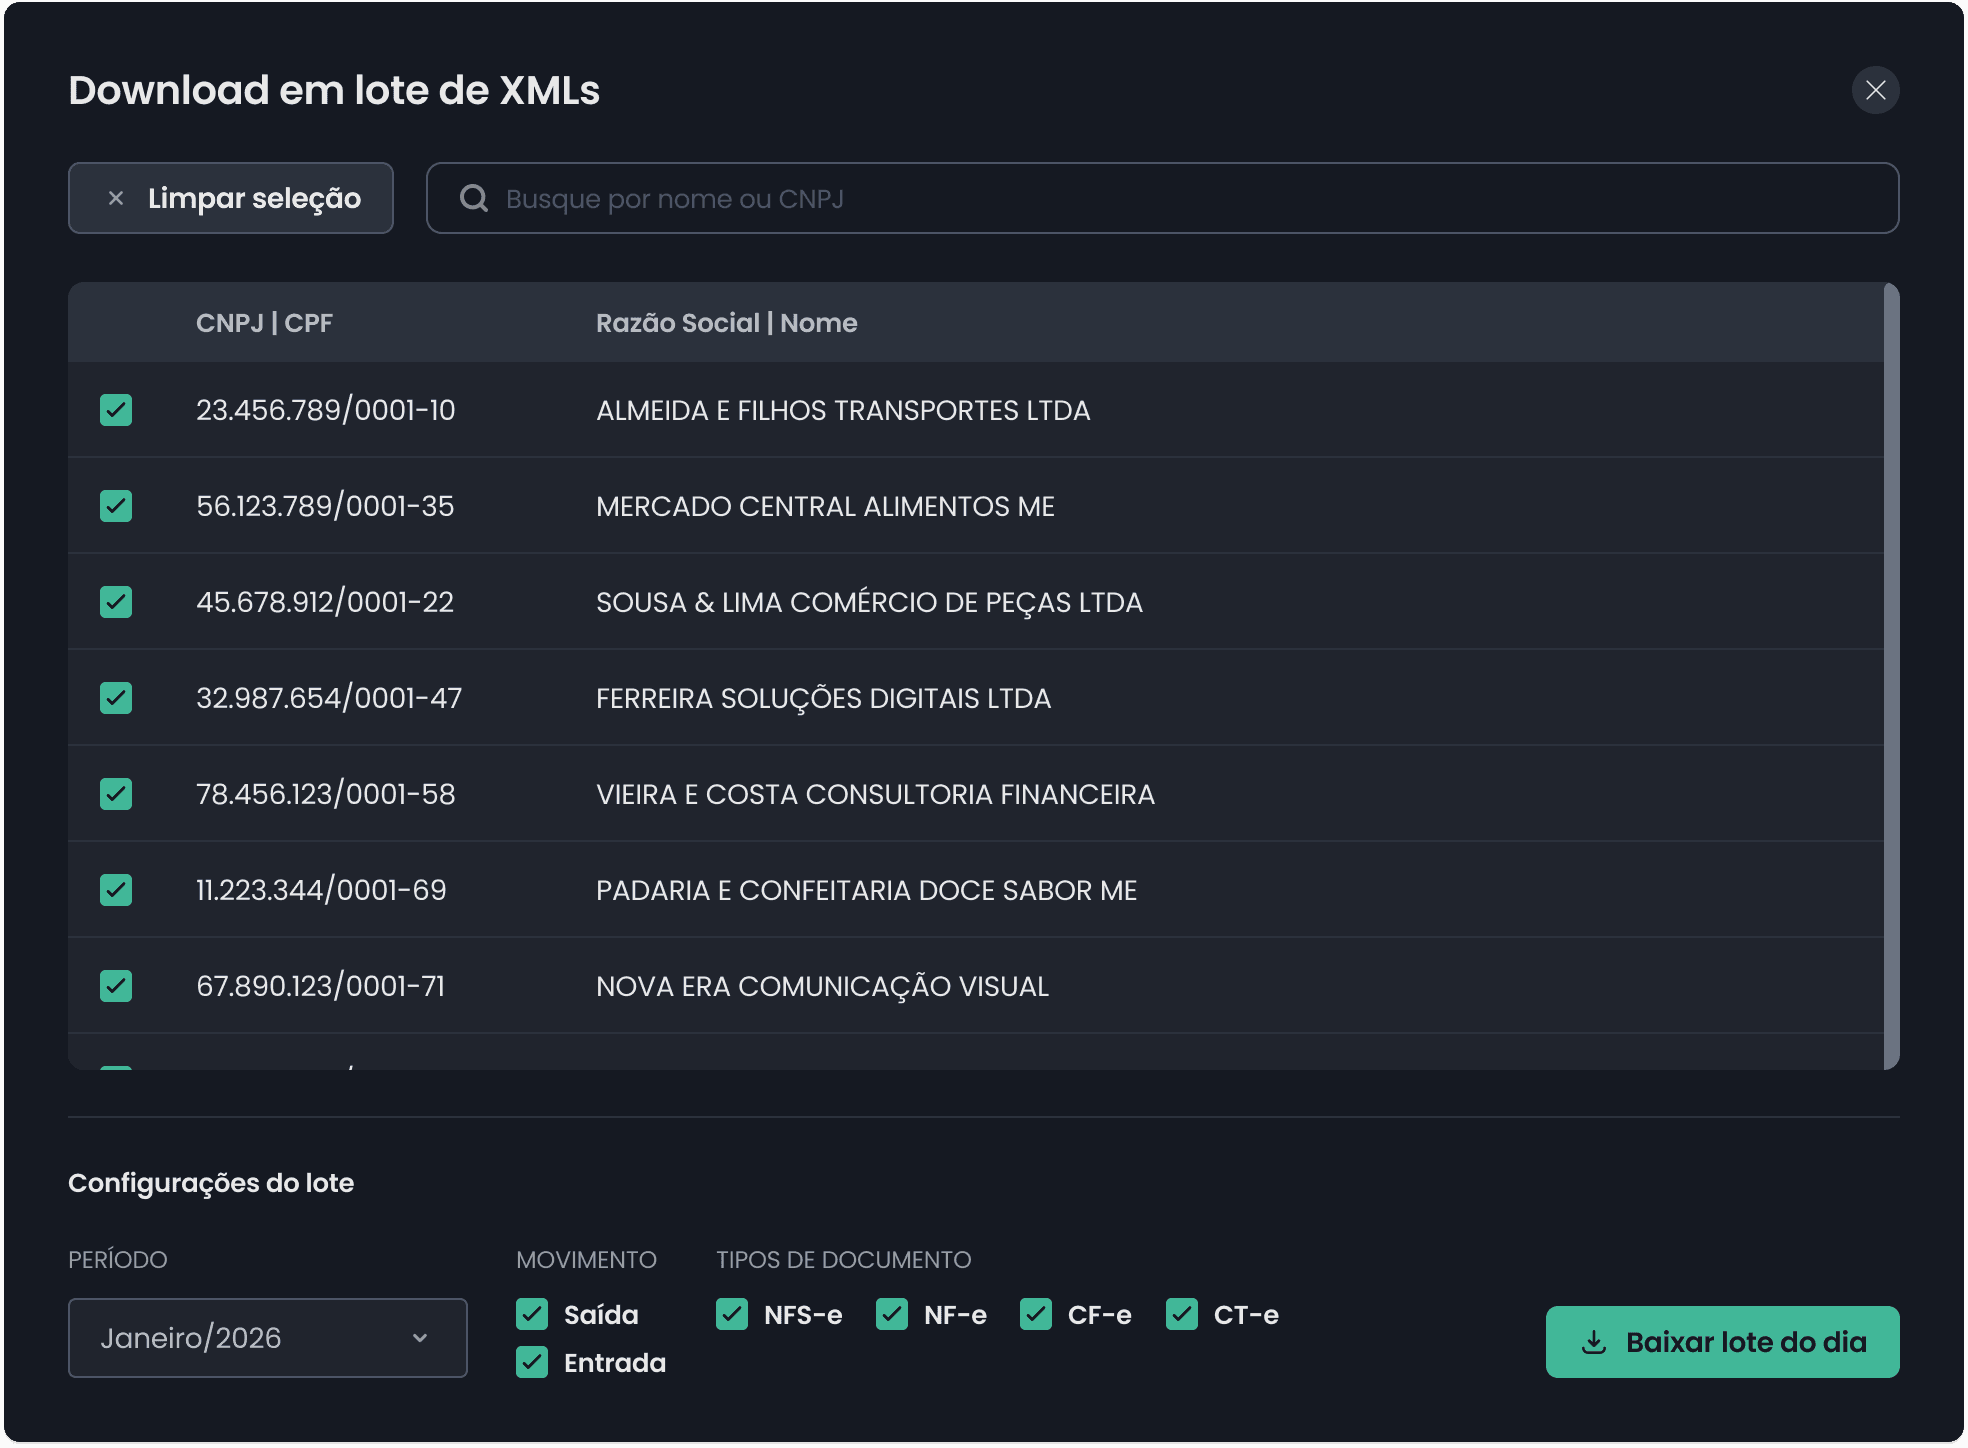Image resolution: width=1968 pixels, height=1448 pixels.
Task: Click the magnifier search icon
Action: (x=473, y=198)
